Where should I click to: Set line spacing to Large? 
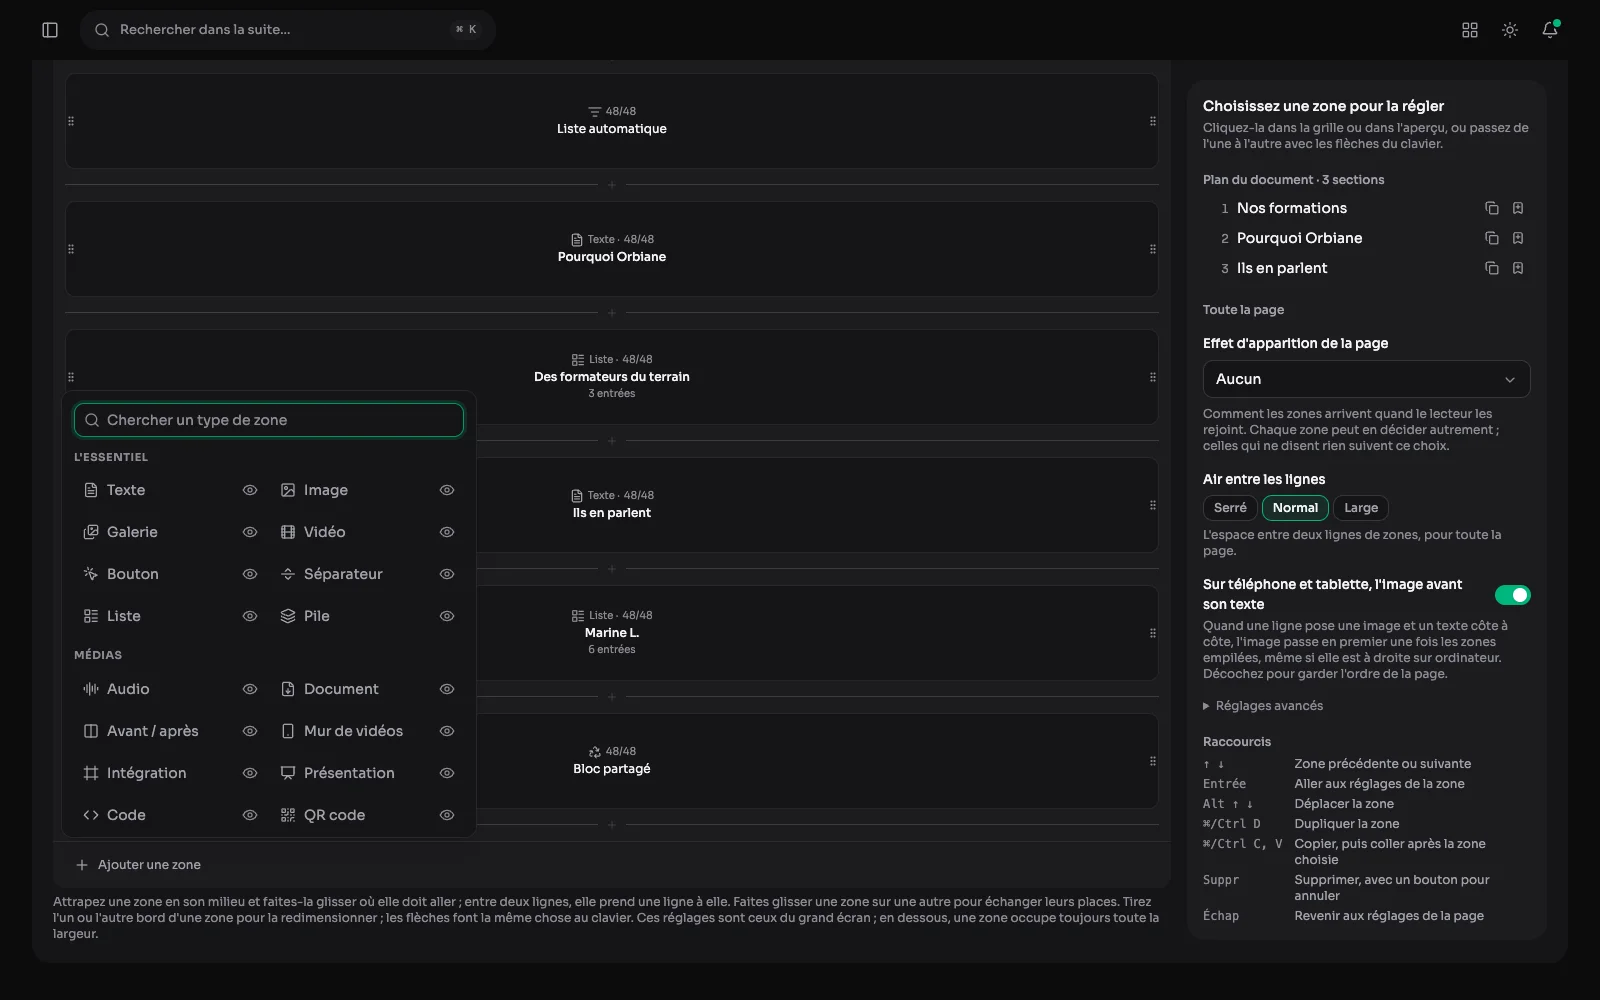tap(1361, 508)
